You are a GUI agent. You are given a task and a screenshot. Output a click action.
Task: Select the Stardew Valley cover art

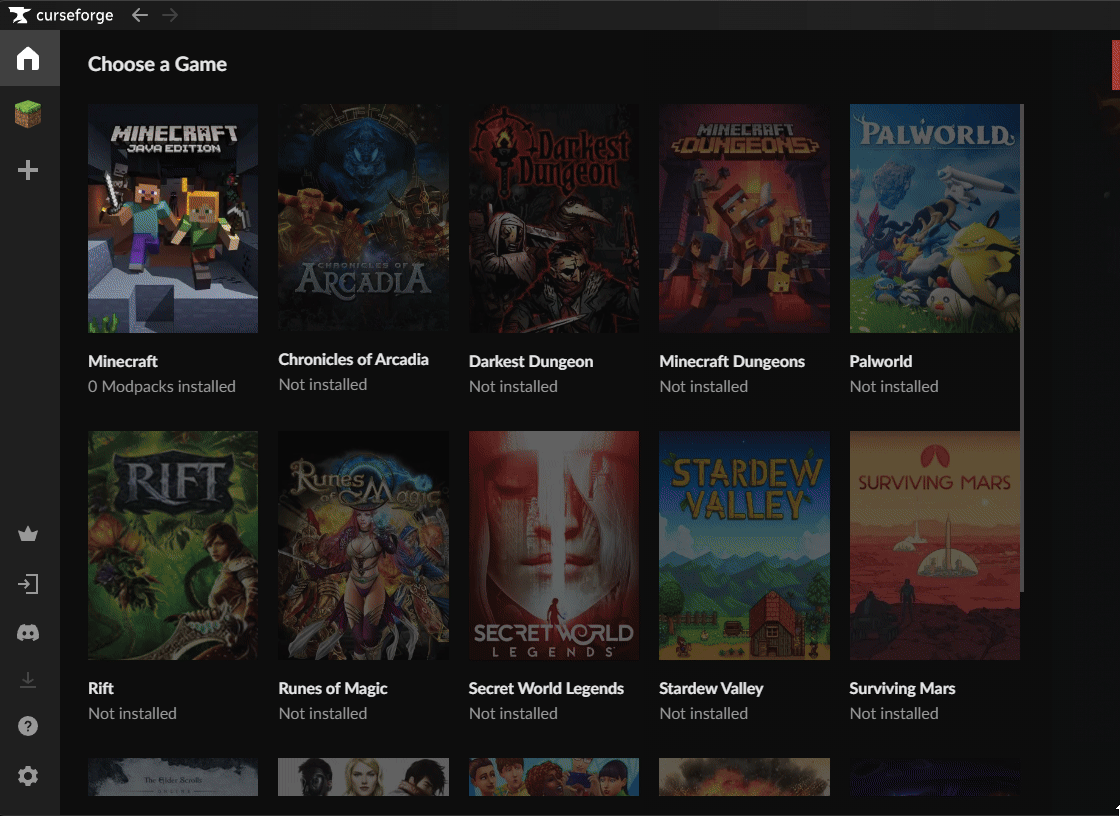click(x=744, y=545)
